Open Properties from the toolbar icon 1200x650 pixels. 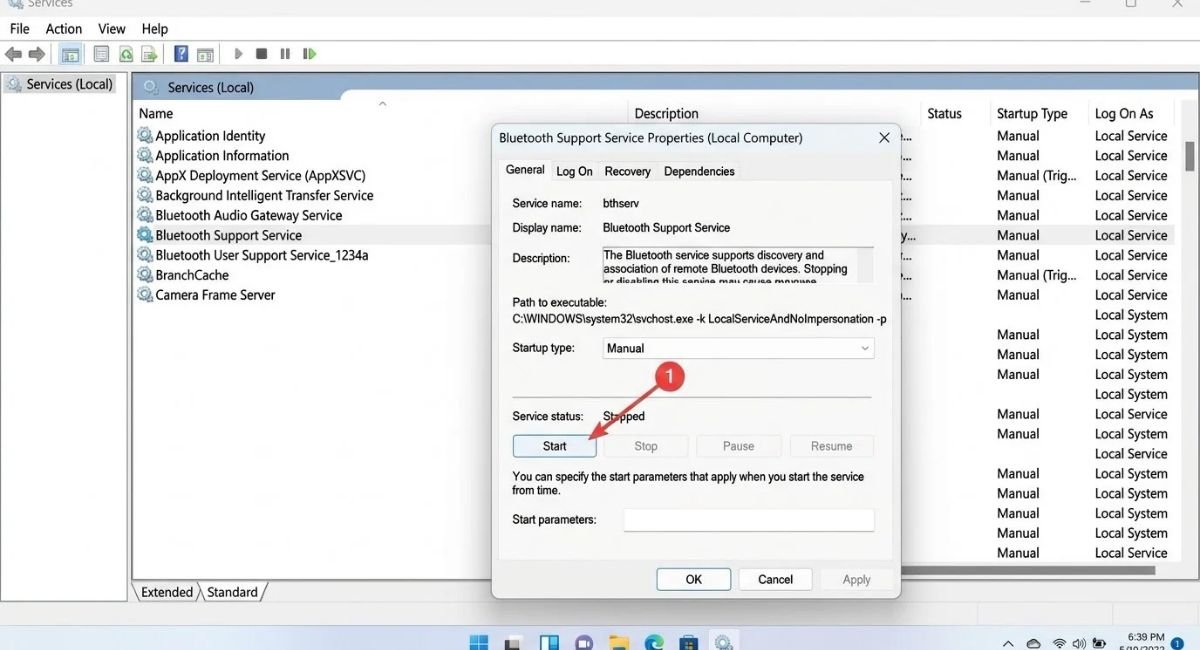pyautogui.click(x=102, y=54)
